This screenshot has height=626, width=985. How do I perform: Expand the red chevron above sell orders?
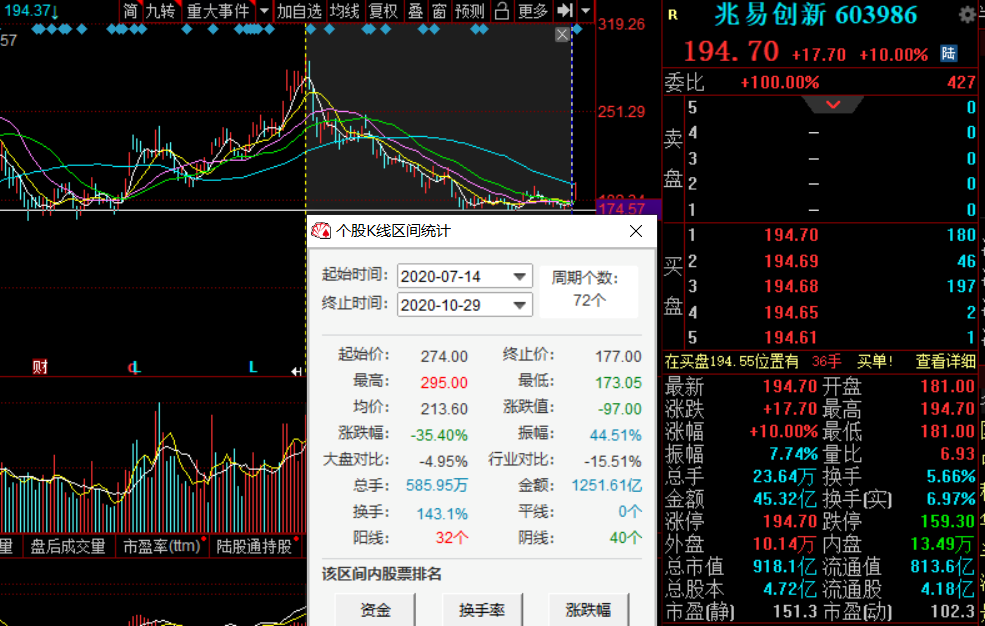(x=833, y=104)
